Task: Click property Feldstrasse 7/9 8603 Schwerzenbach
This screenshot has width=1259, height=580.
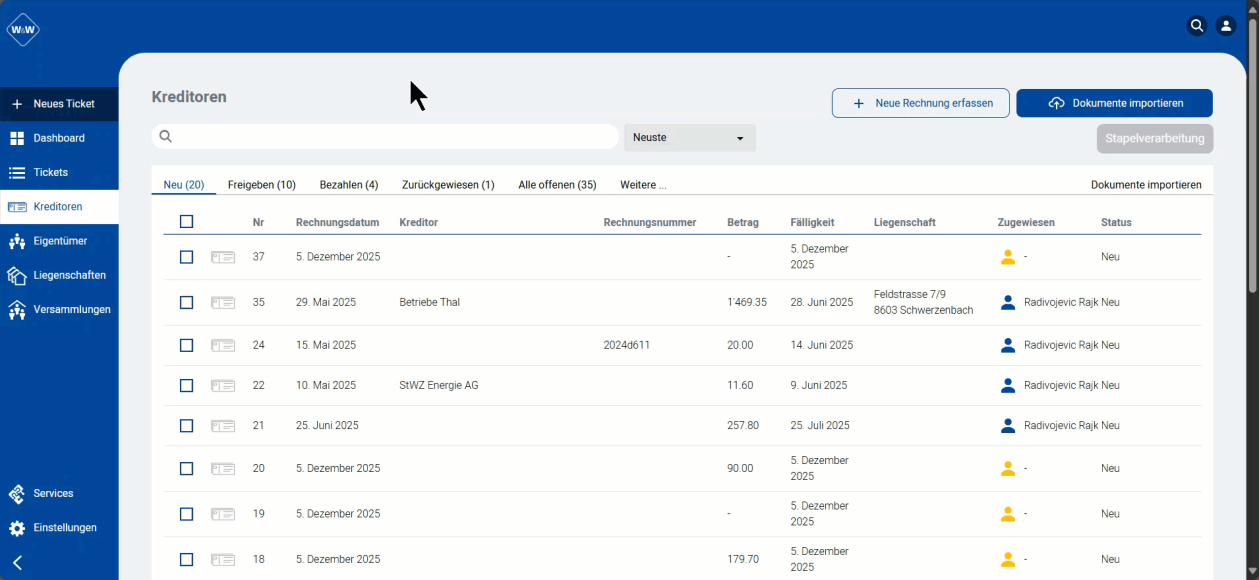Action: click(x=924, y=302)
